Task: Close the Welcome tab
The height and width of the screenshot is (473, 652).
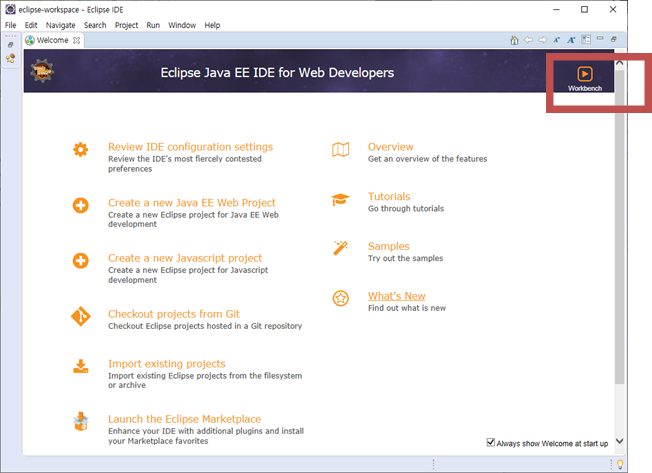Action: (77, 40)
